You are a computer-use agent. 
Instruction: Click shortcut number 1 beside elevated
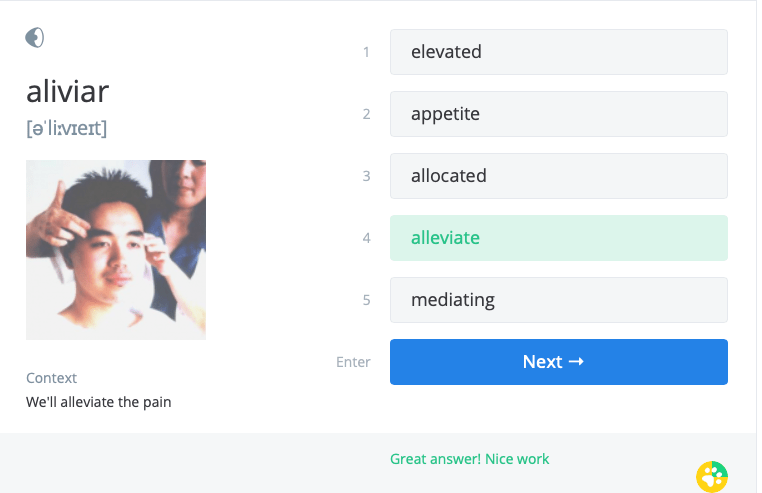366,52
